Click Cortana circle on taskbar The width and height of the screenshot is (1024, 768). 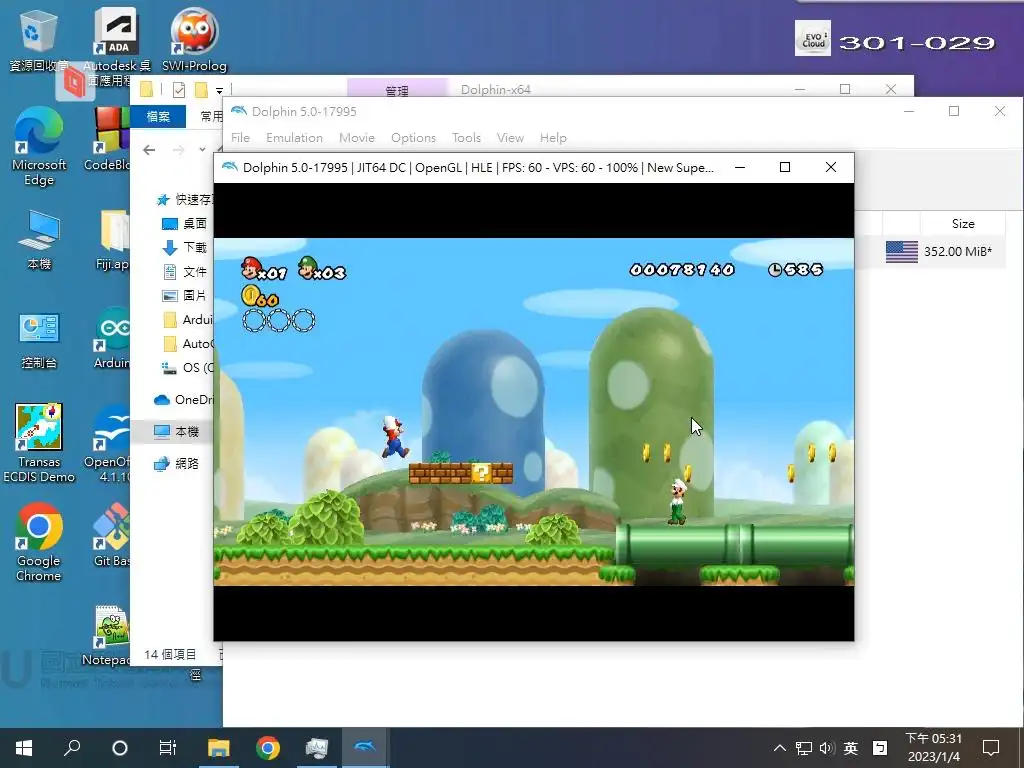click(x=120, y=748)
